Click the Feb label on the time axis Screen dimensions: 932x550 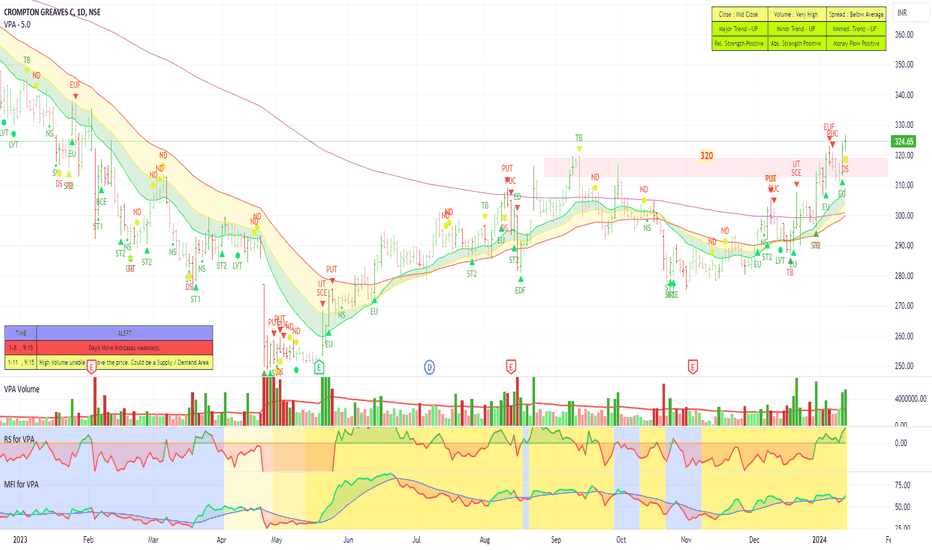(x=88, y=540)
